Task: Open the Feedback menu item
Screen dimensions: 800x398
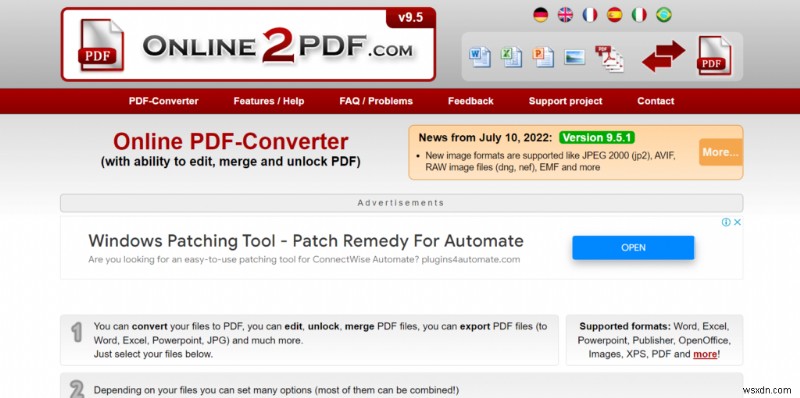Action: [x=470, y=101]
